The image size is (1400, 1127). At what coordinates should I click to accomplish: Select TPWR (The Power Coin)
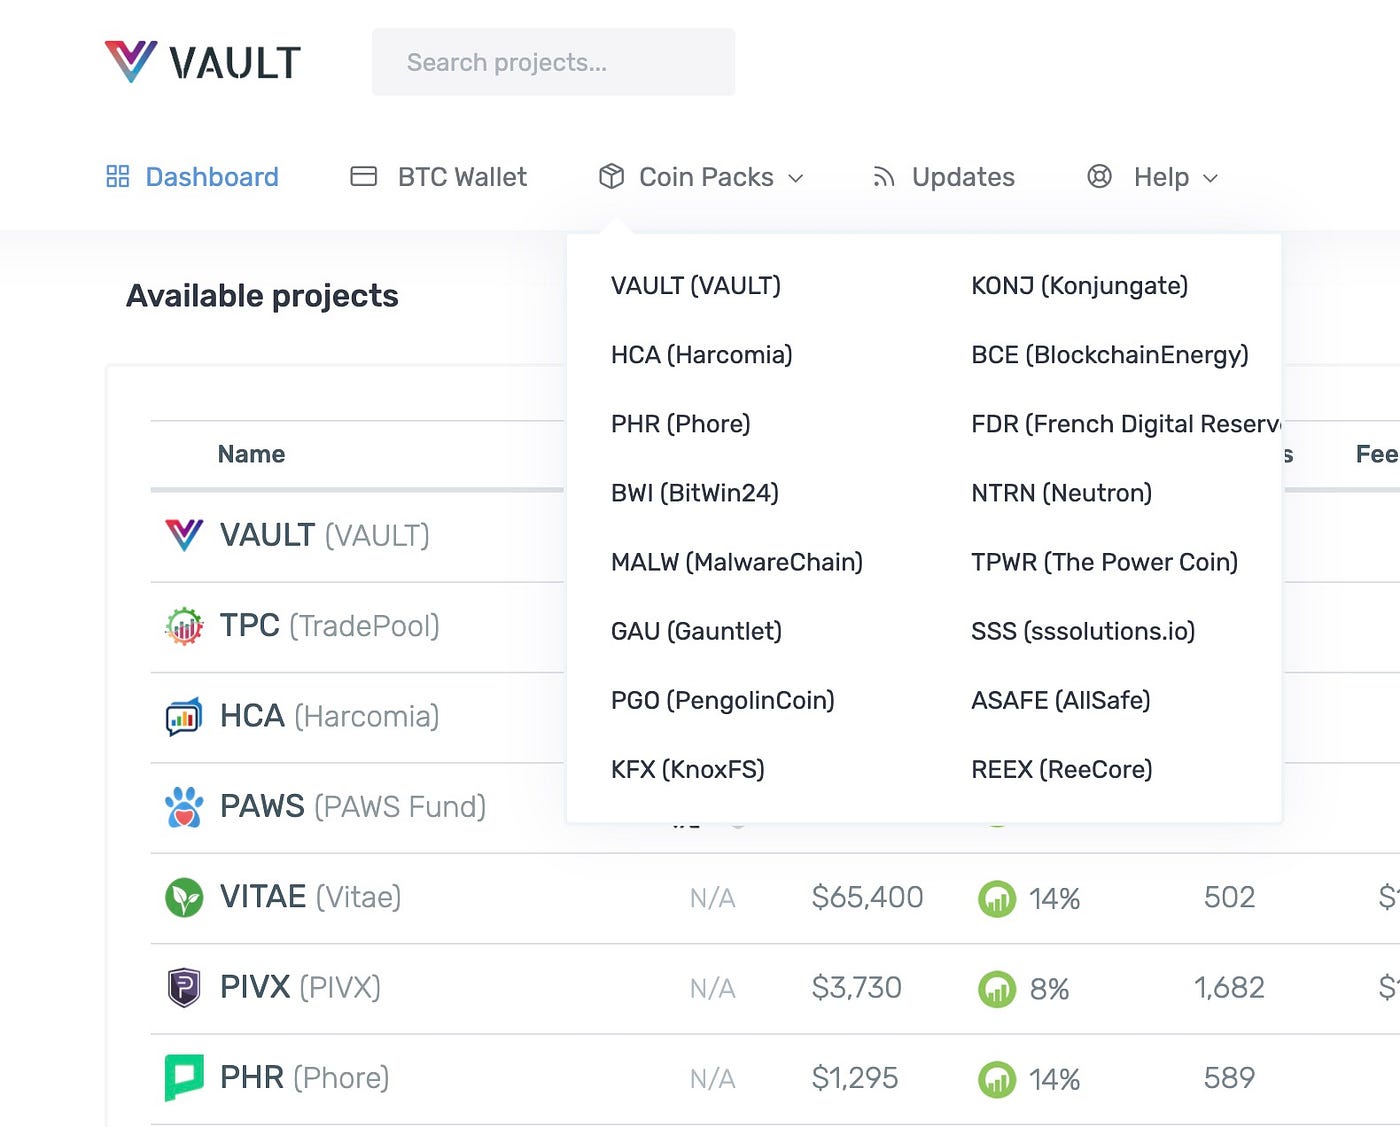point(1105,562)
